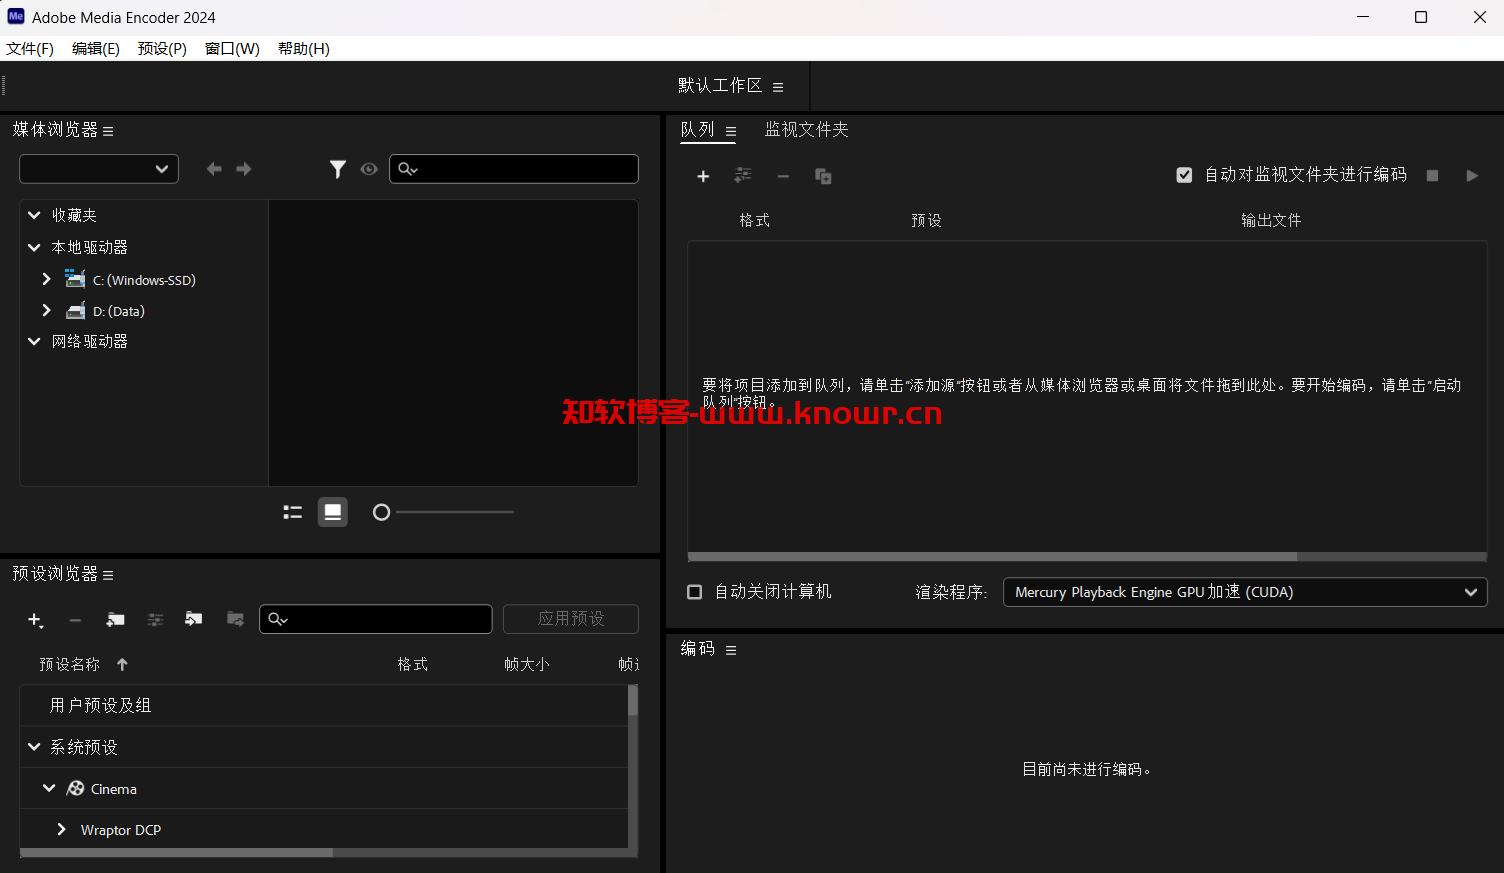Image resolution: width=1504 pixels, height=873 pixels.
Task: Click the C: drive icon
Action: tap(75, 279)
